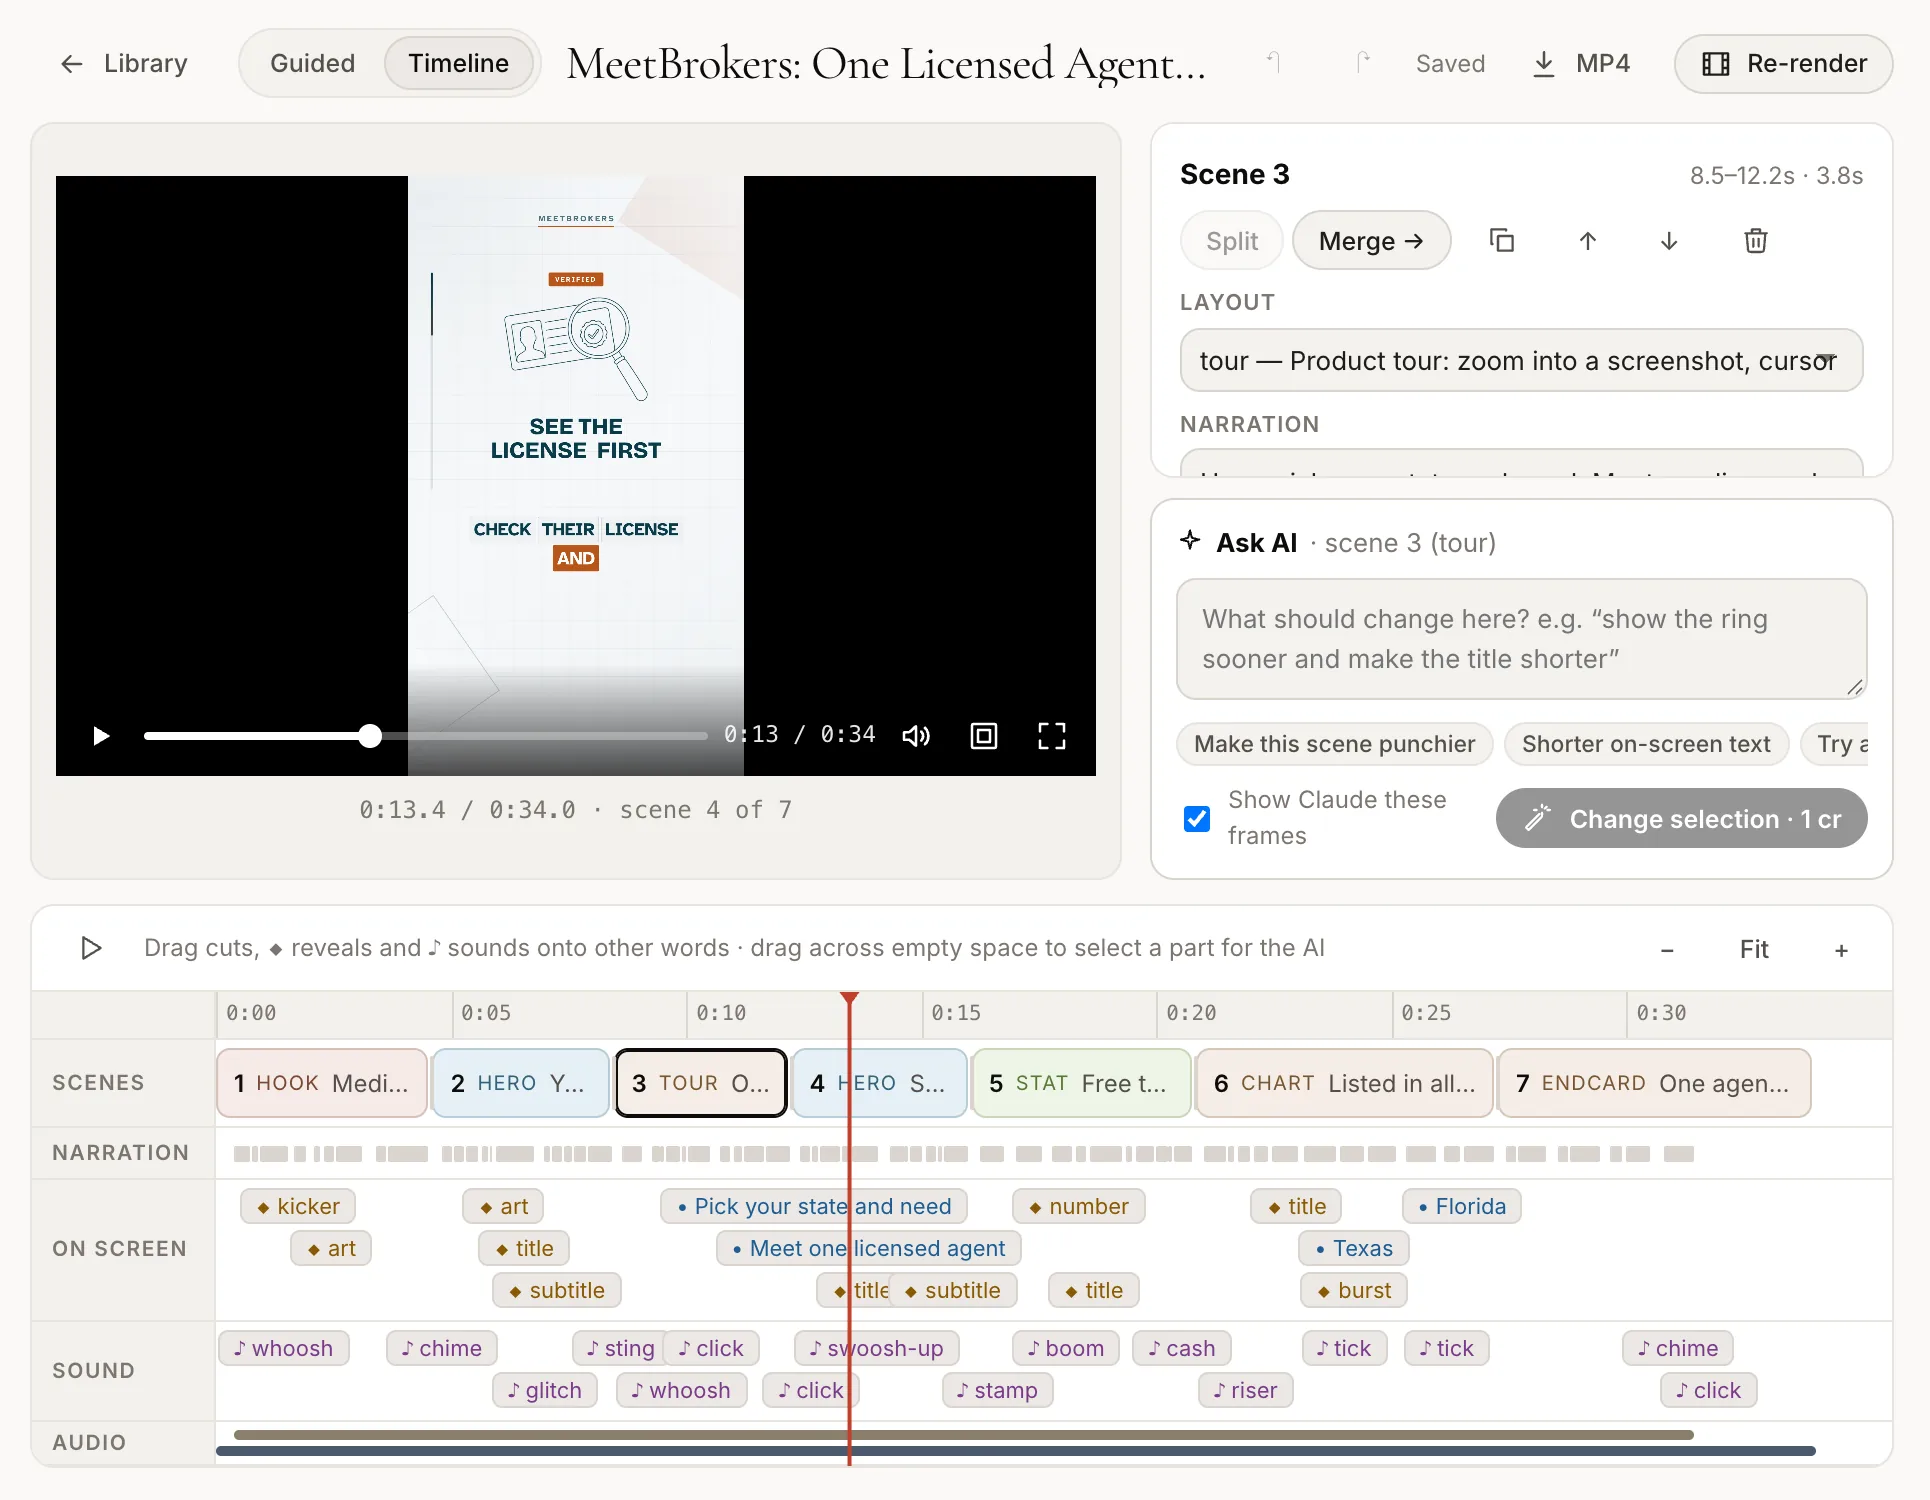1930x1500 pixels.
Task: Select the first whoosh sound chip
Action: (x=284, y=1348)
